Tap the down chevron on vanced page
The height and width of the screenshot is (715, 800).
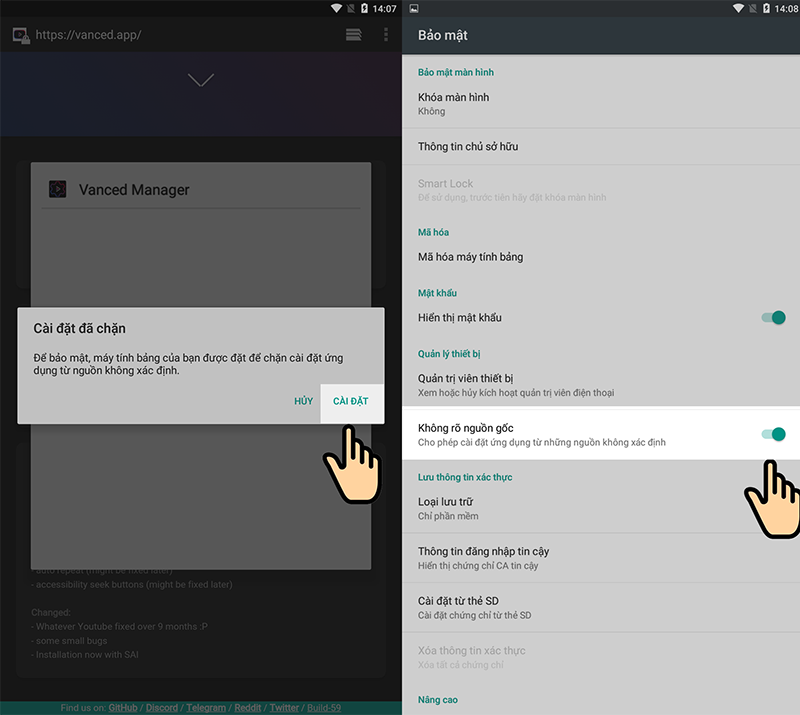pos(201,80)
